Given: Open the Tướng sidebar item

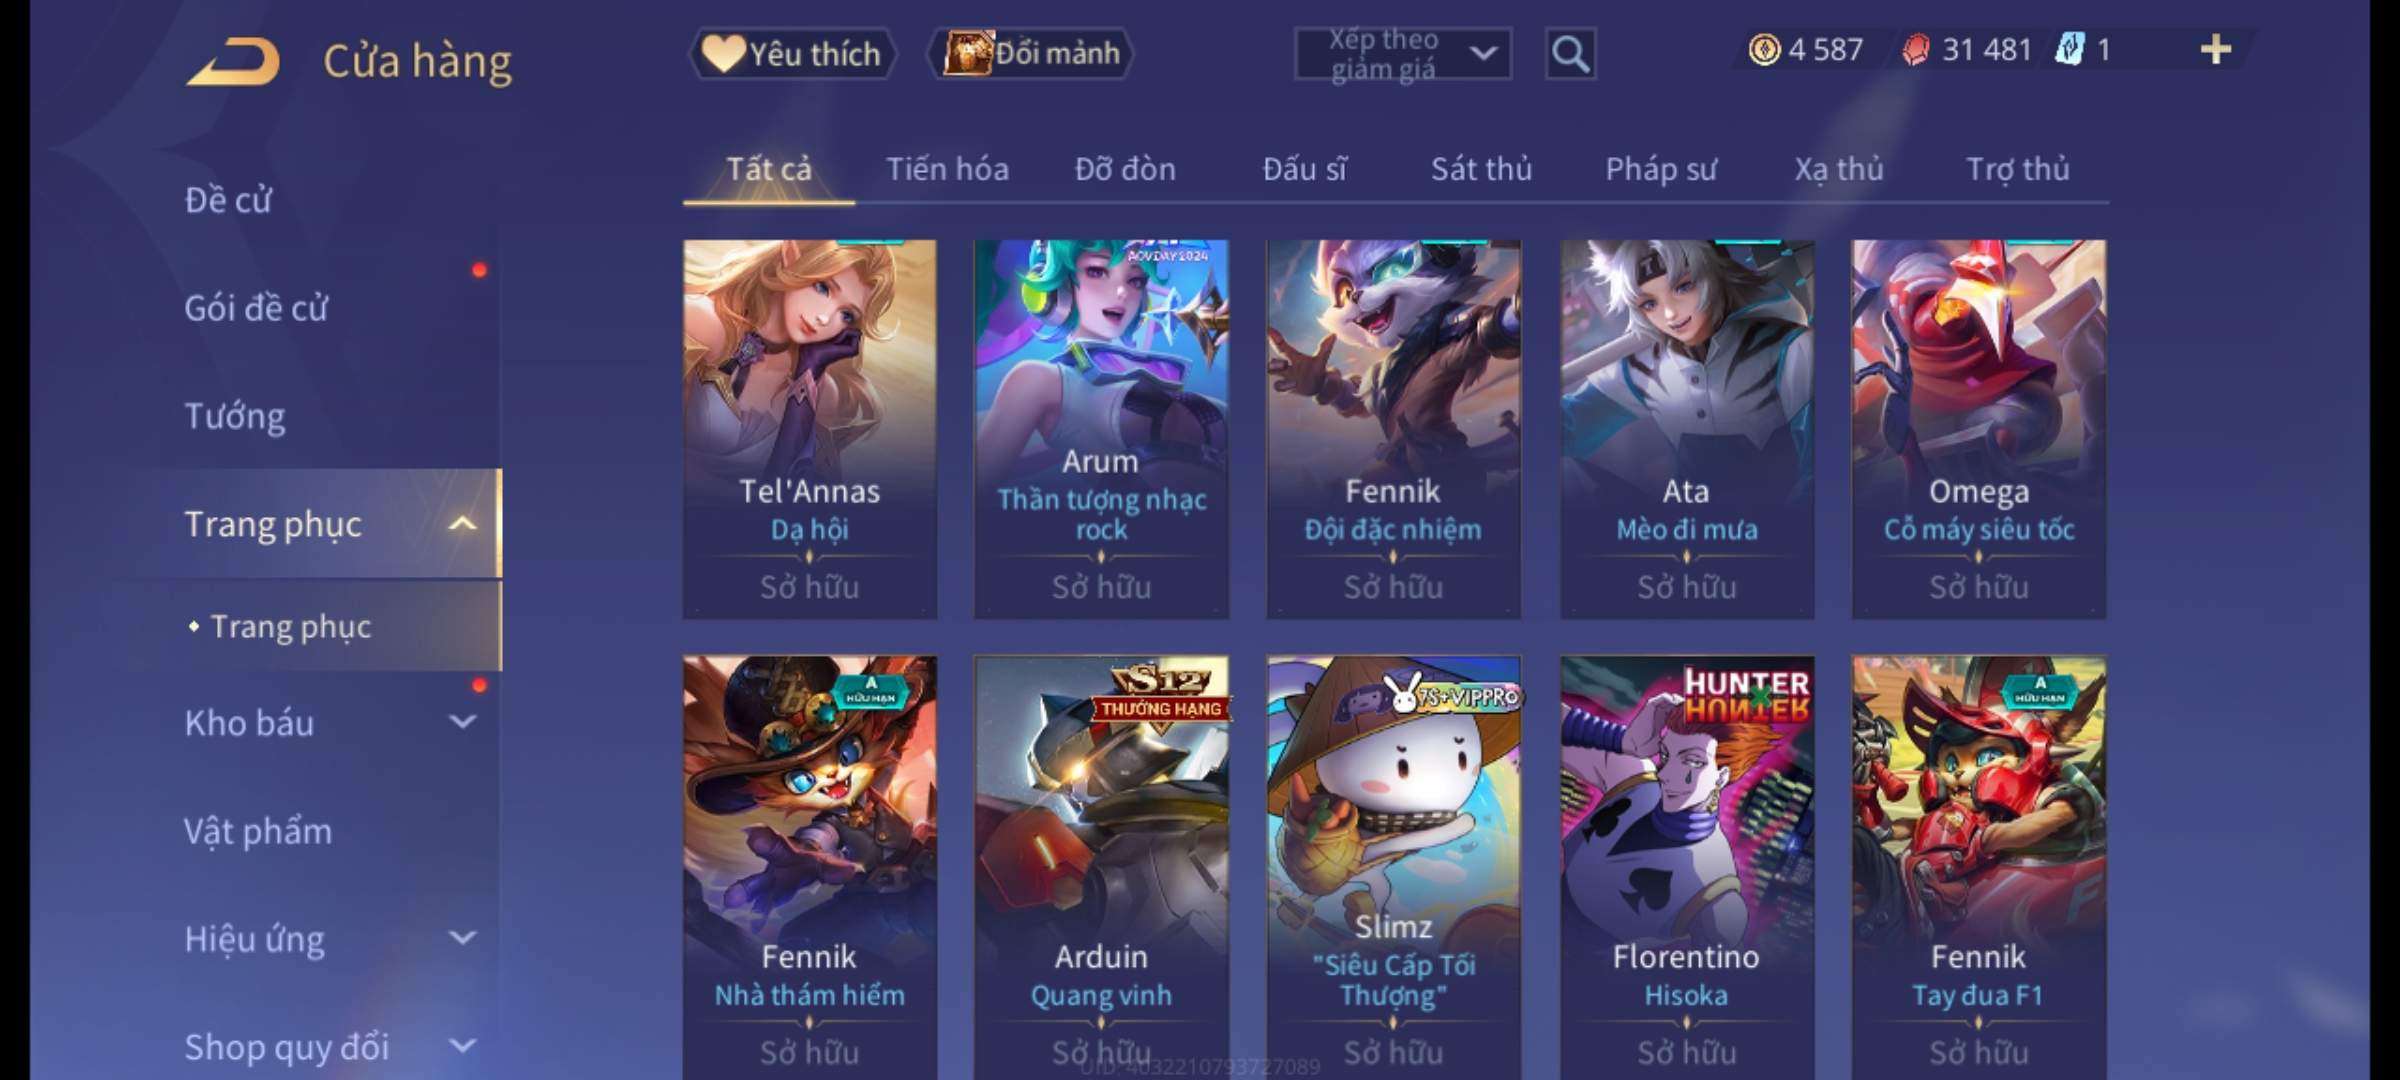Looking at the screenshot, I should tap(235, 416).
